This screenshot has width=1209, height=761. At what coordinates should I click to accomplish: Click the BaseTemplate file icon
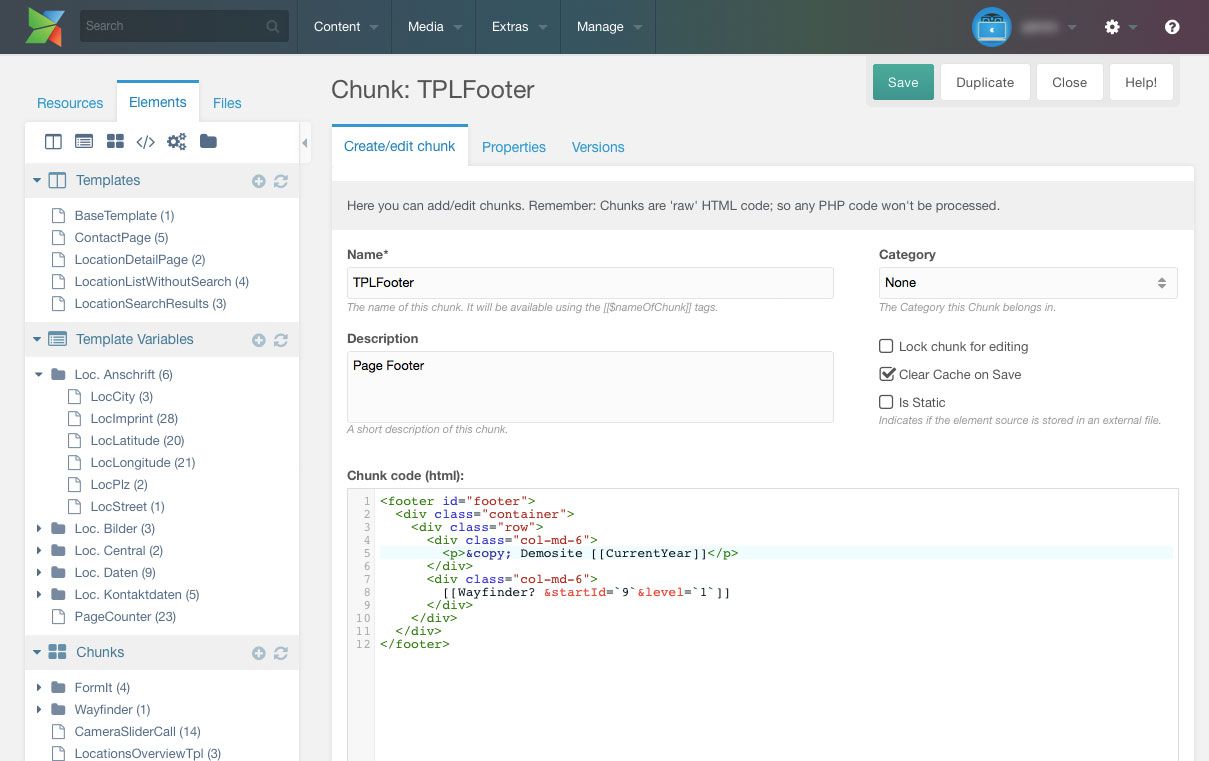[x=58, y=216]
